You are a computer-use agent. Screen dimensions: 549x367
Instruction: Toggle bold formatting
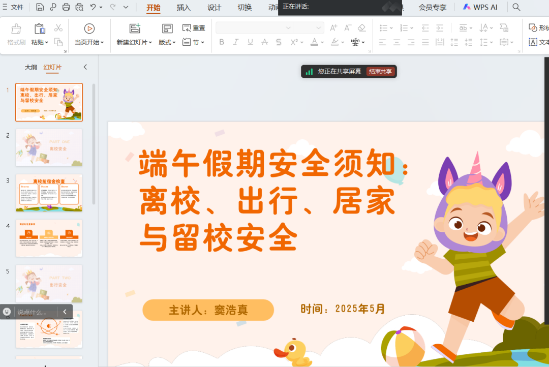pyautogui.click(x=222, y=42)
